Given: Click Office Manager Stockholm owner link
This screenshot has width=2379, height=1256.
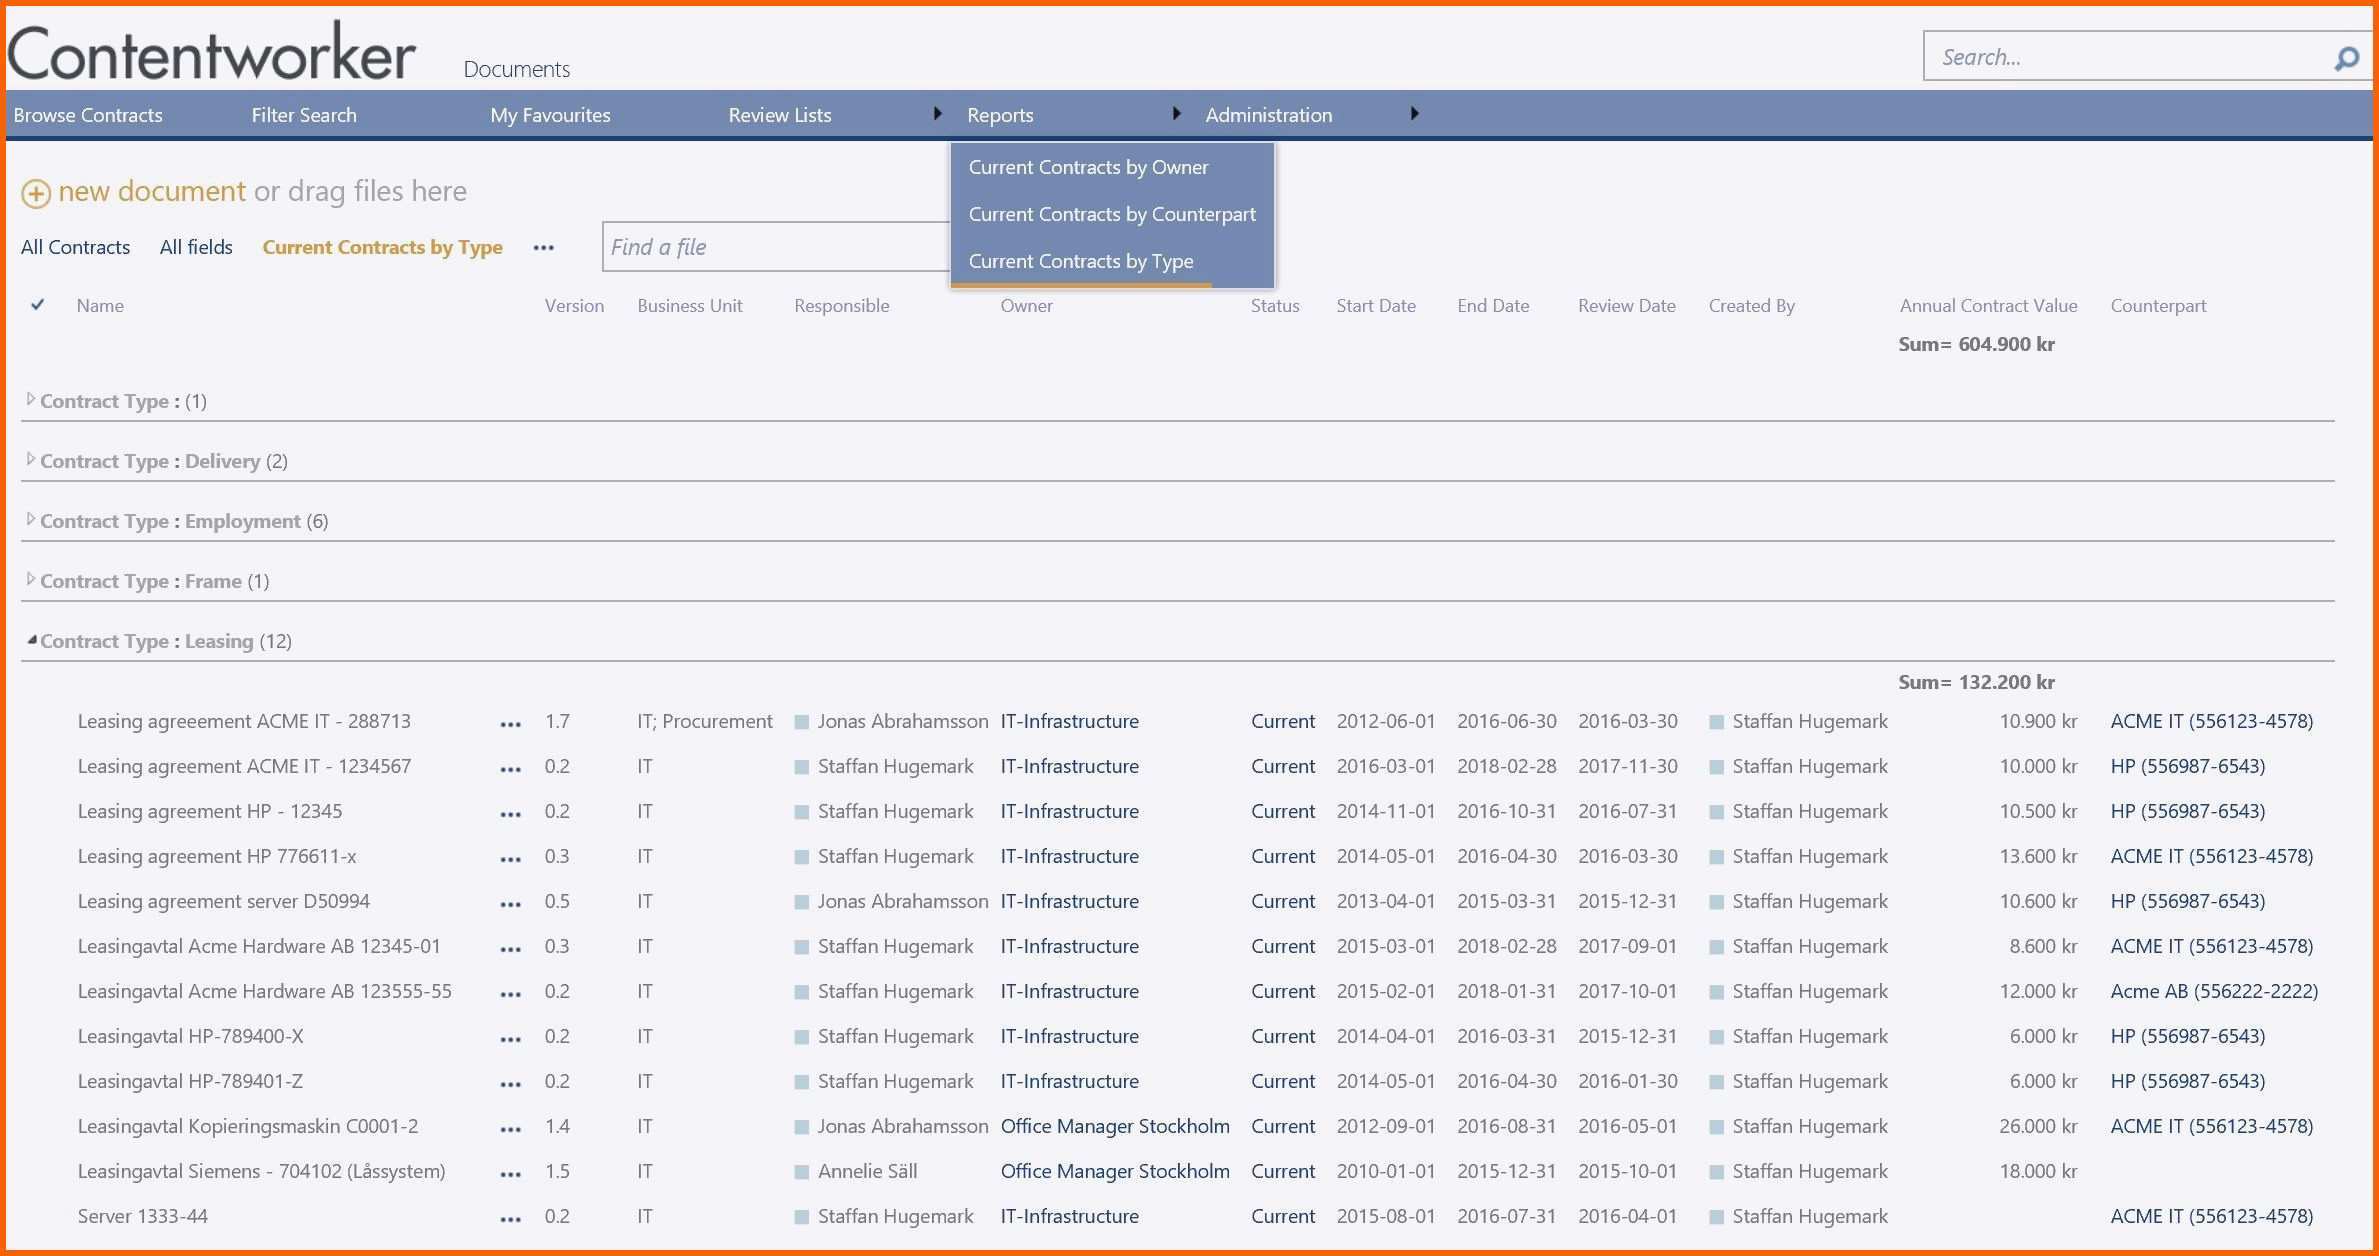Looking at the screenshot, I should (1114, 1127).
